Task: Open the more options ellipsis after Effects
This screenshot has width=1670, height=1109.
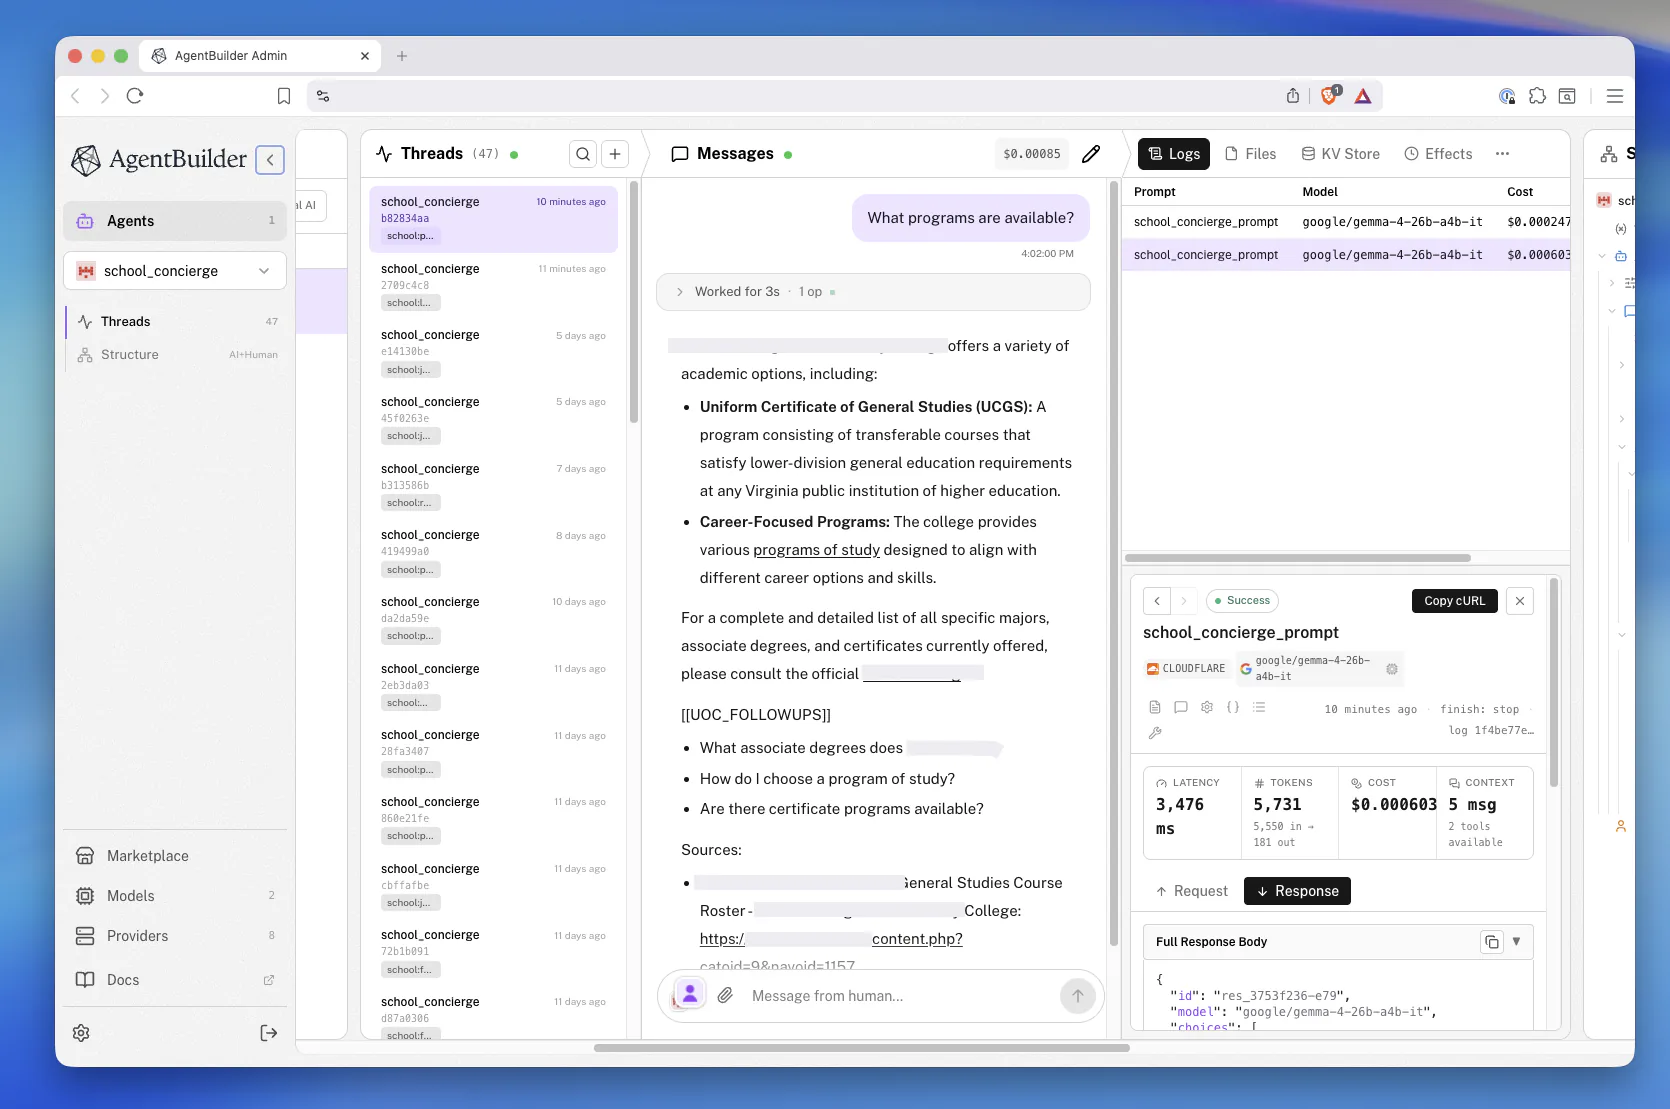Action: click(1502, 154)
